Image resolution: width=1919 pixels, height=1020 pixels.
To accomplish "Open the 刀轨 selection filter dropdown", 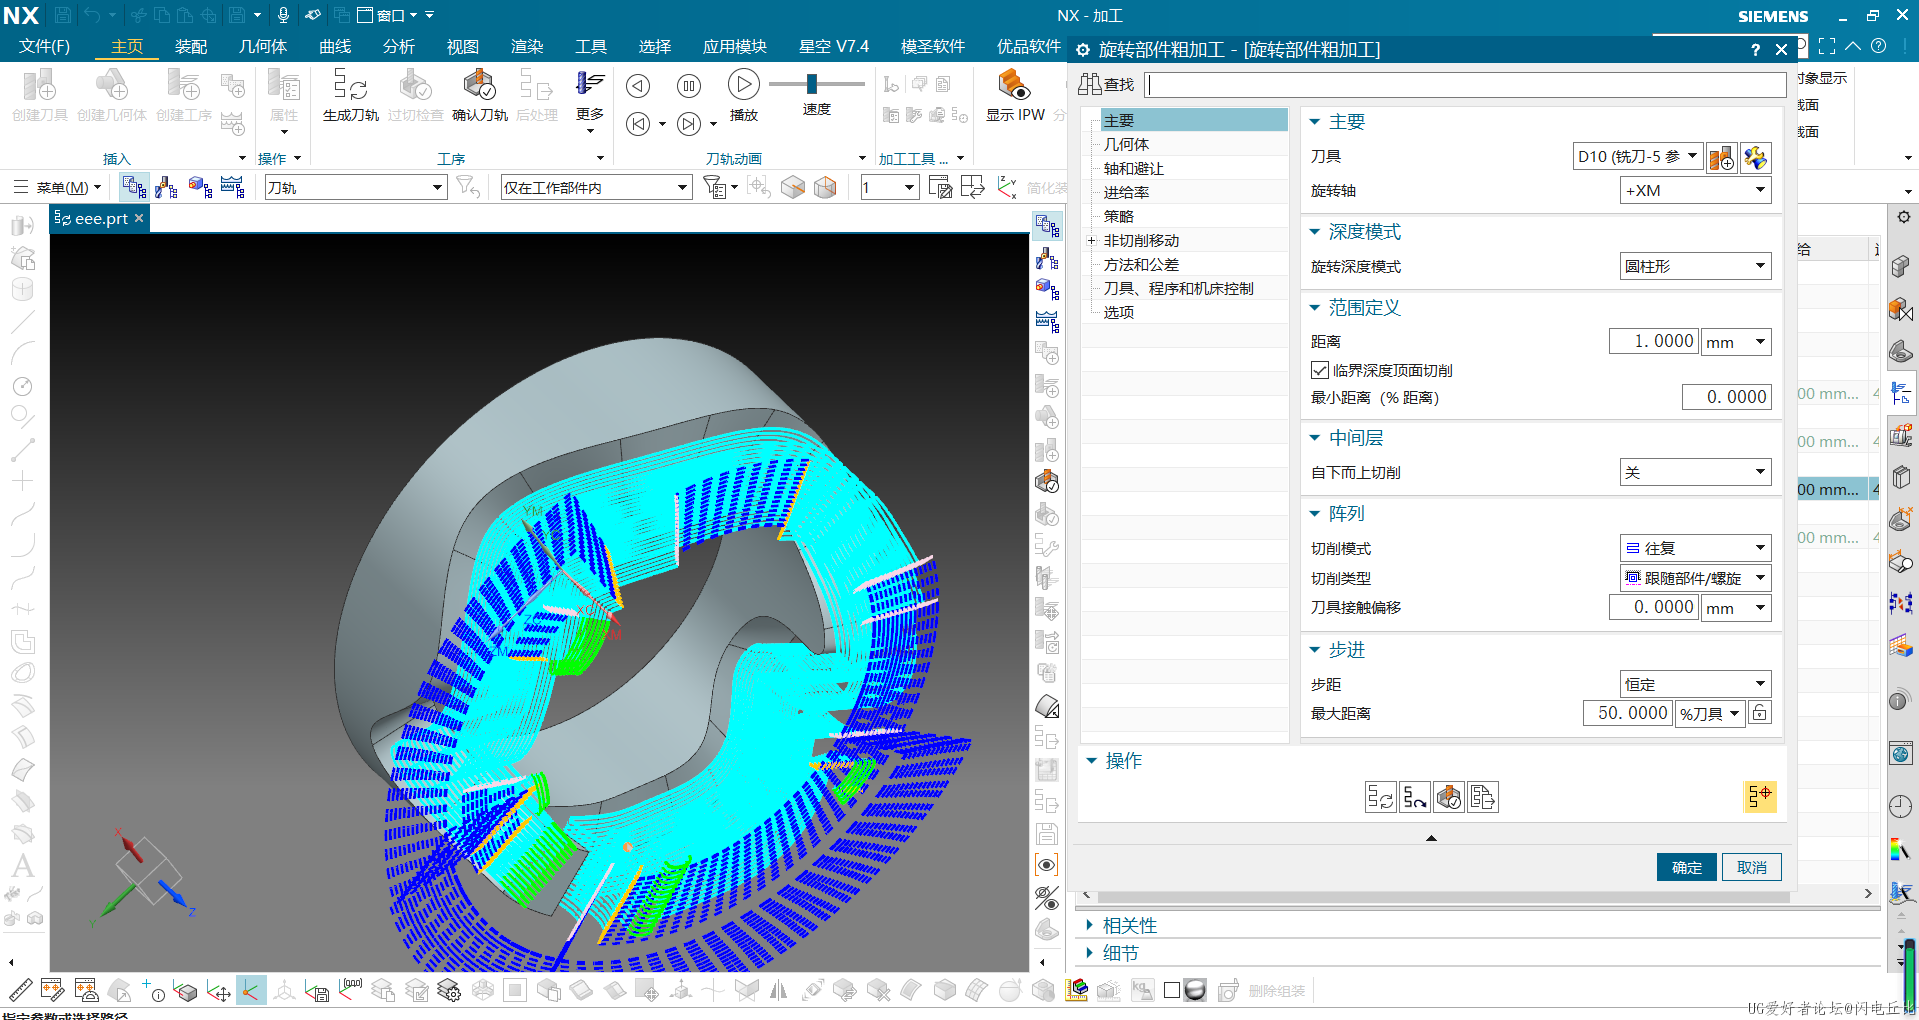I will [355, 187].
